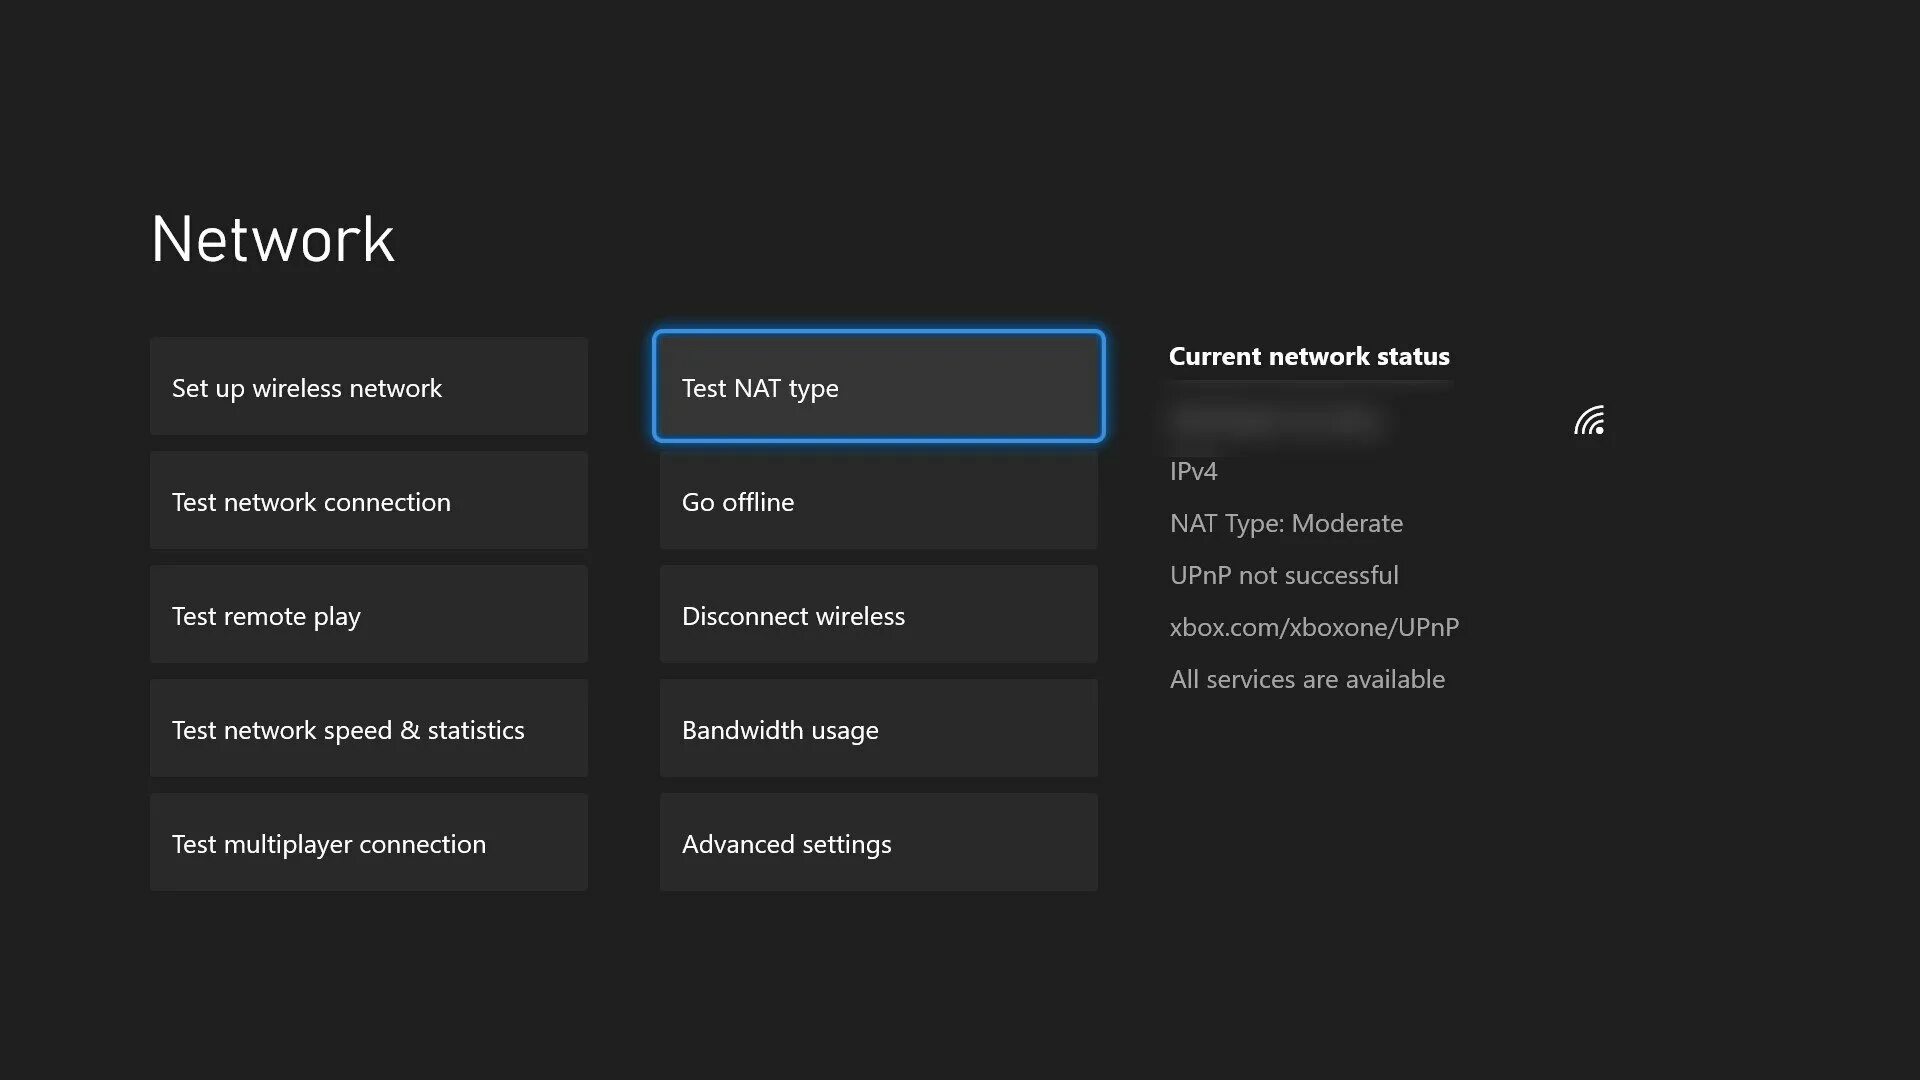Screen dimensions: 1920x1080
Task: Click the wireless network signal icon
Action: coord(1590,421)
